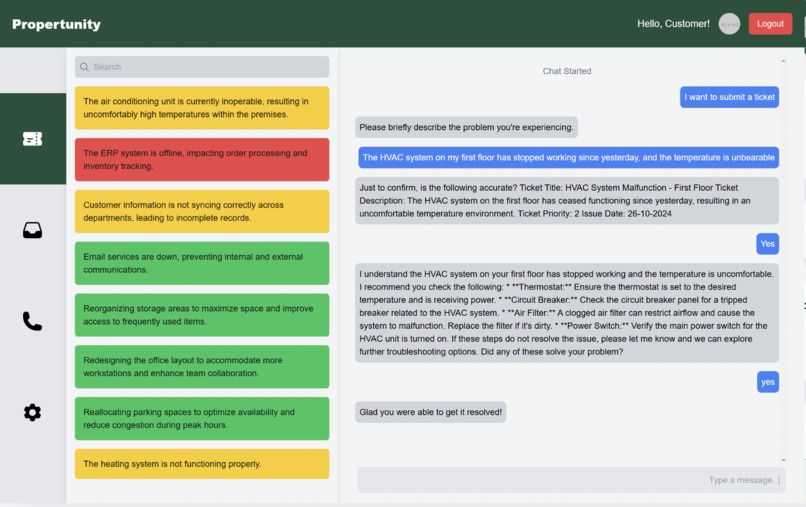
Task: Click chat scrollbar down arrow
Action: pos(783,460)
